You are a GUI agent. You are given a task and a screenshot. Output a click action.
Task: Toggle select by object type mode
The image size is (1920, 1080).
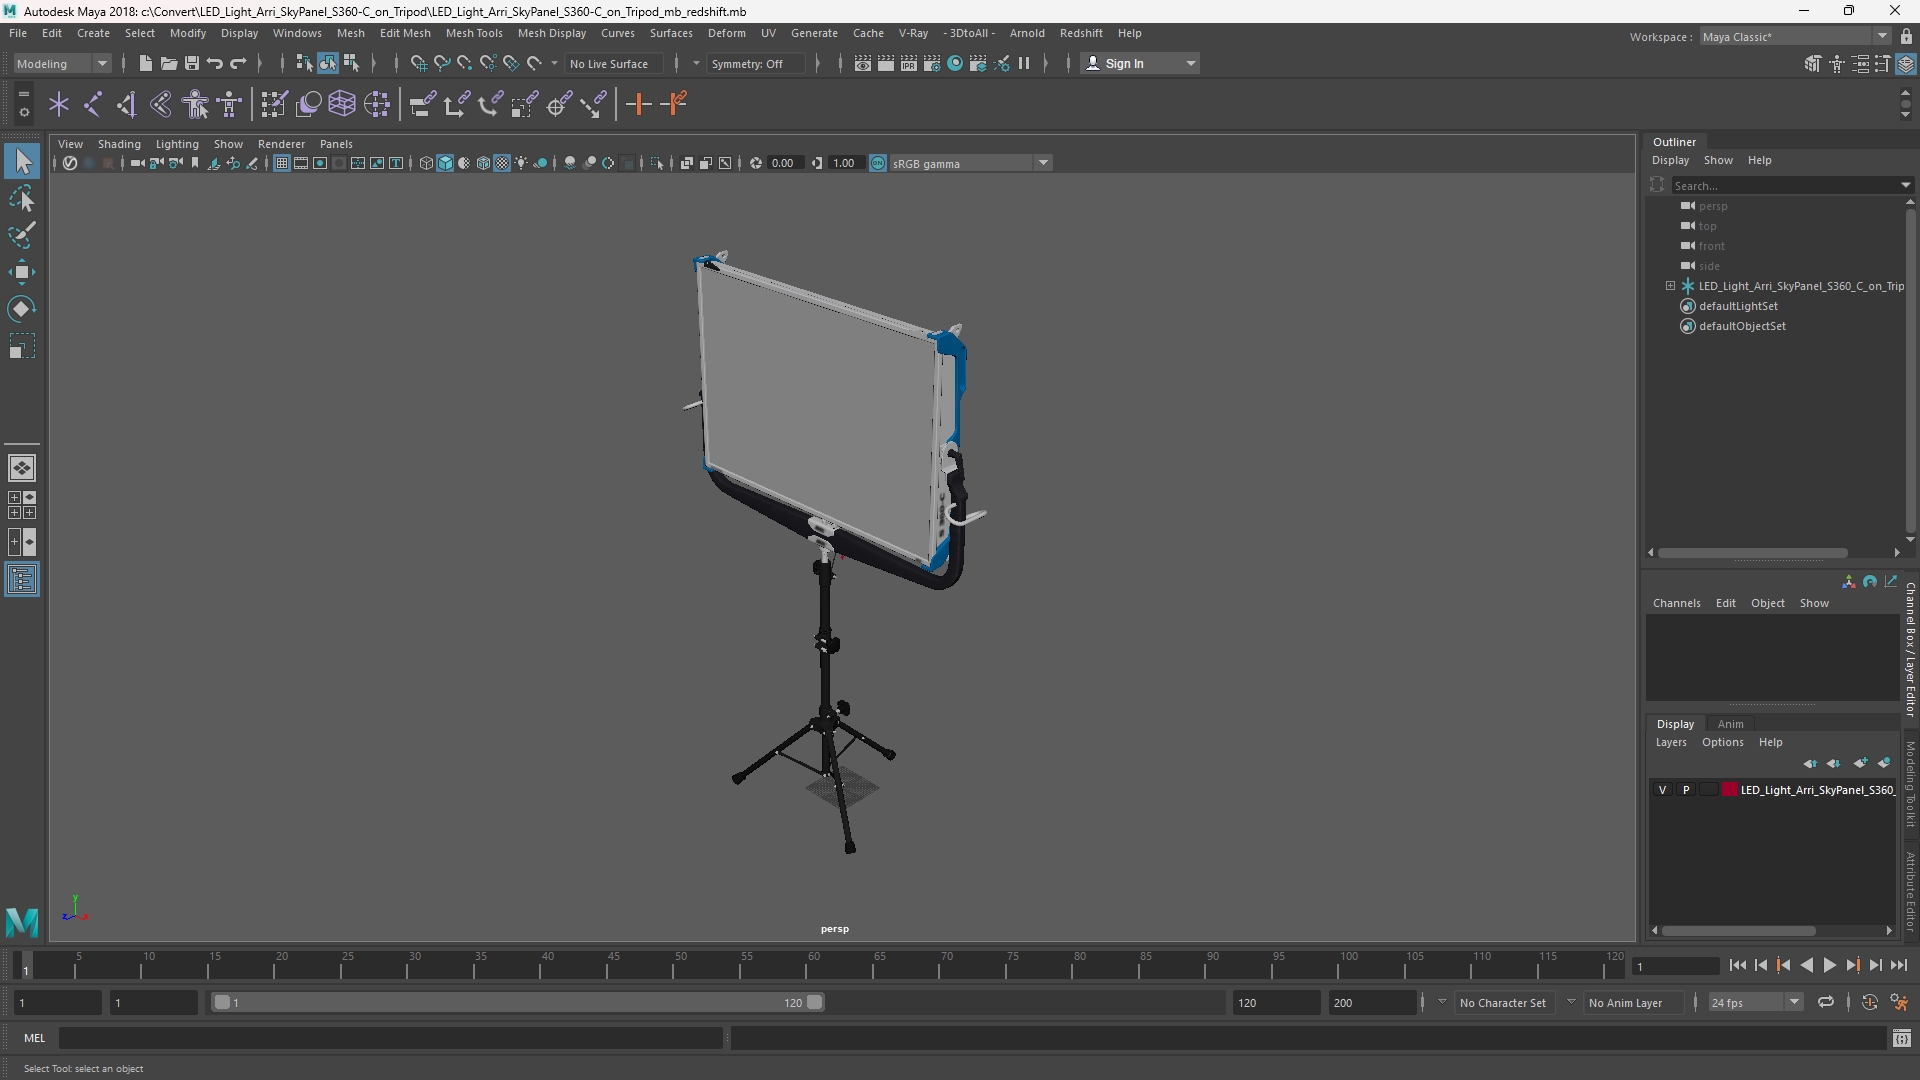pos(328,63)
